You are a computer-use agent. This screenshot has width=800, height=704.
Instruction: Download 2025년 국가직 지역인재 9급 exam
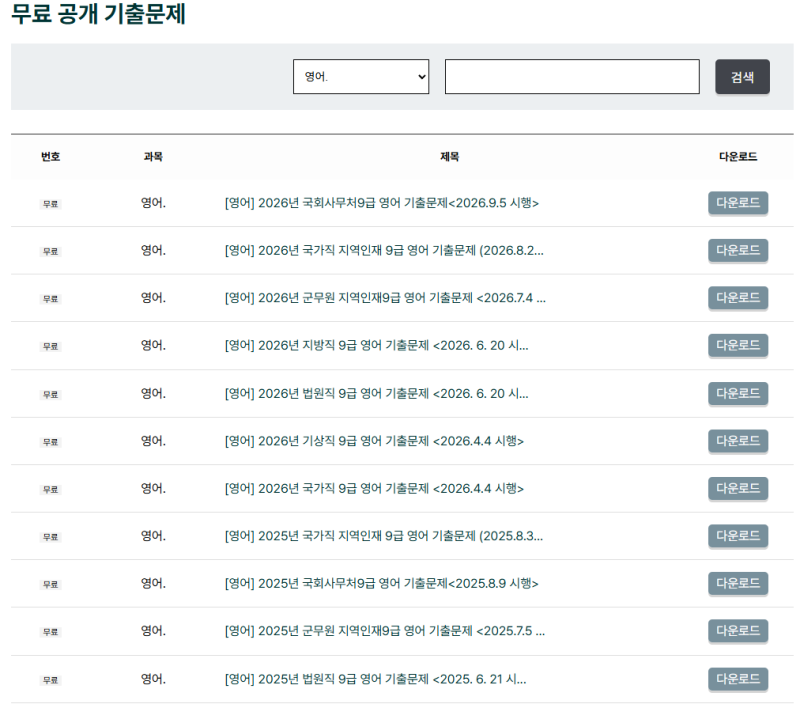click(738, 536)
